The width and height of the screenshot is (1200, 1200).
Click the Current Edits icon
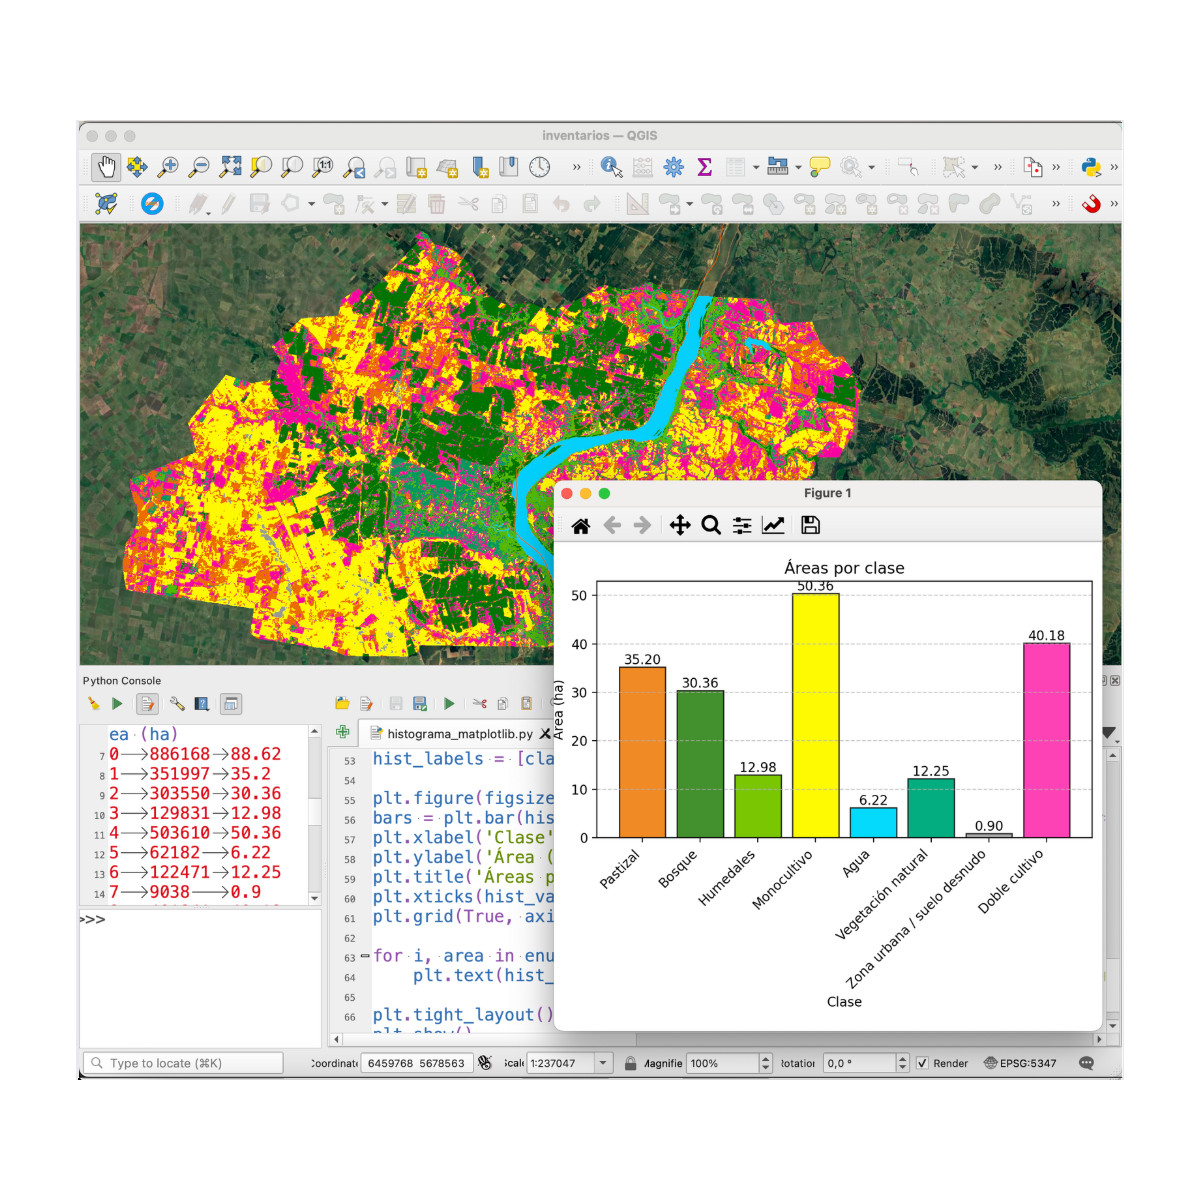pos(199,204)
